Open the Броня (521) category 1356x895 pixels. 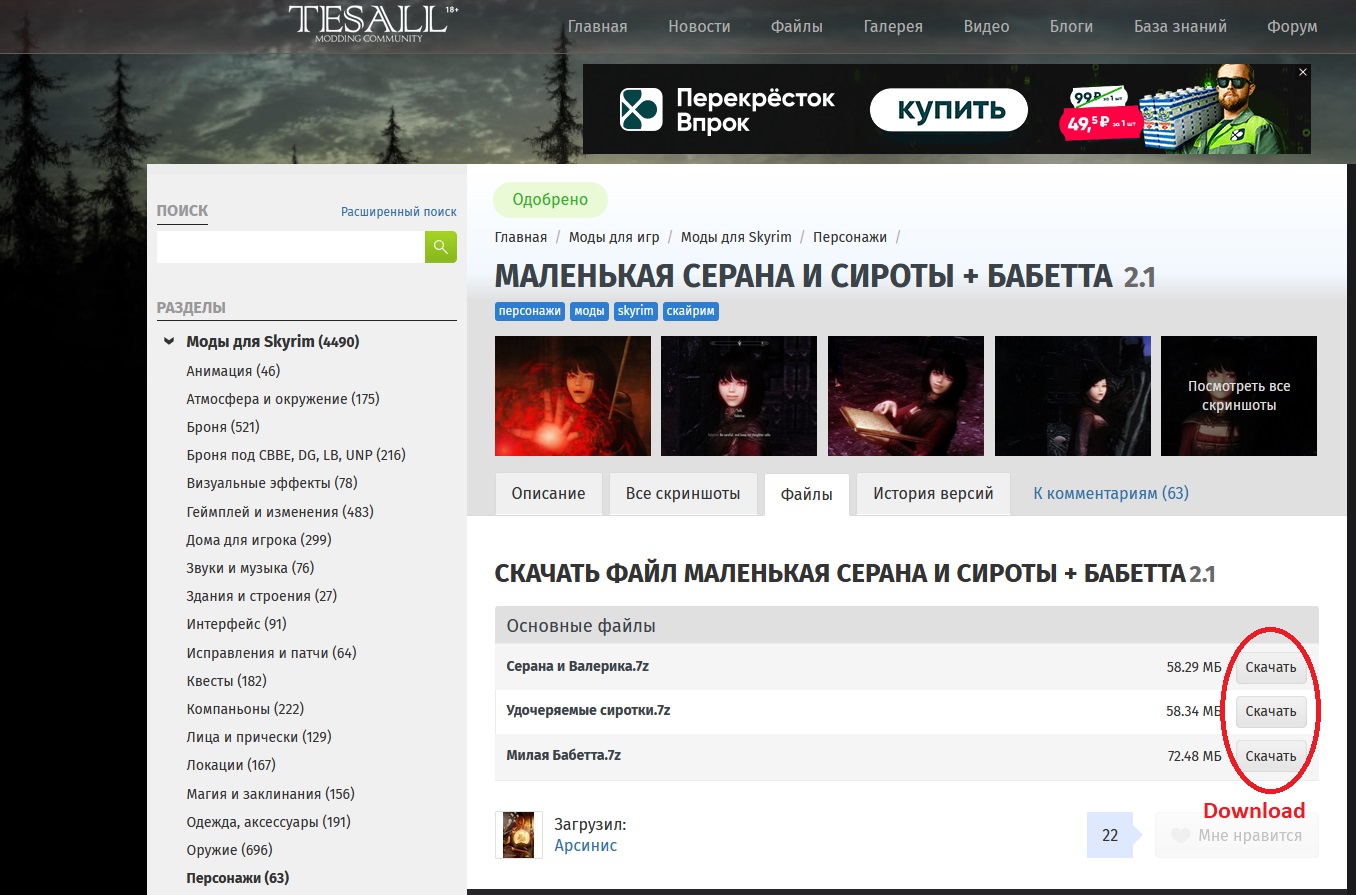tap(223, 427)
